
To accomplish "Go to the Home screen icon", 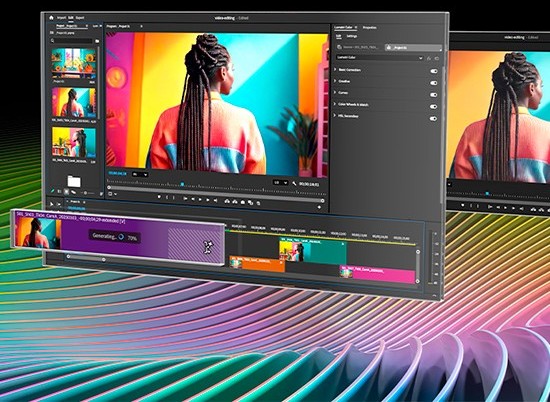I will click(x=51, y=18).
